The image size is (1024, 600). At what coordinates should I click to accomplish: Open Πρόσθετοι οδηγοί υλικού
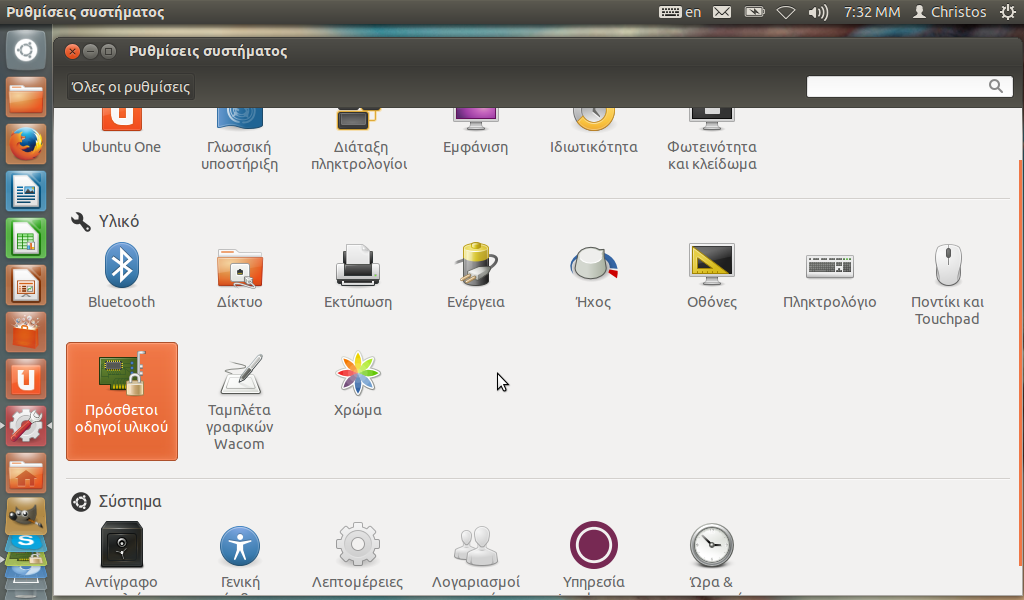click(121, 401)
